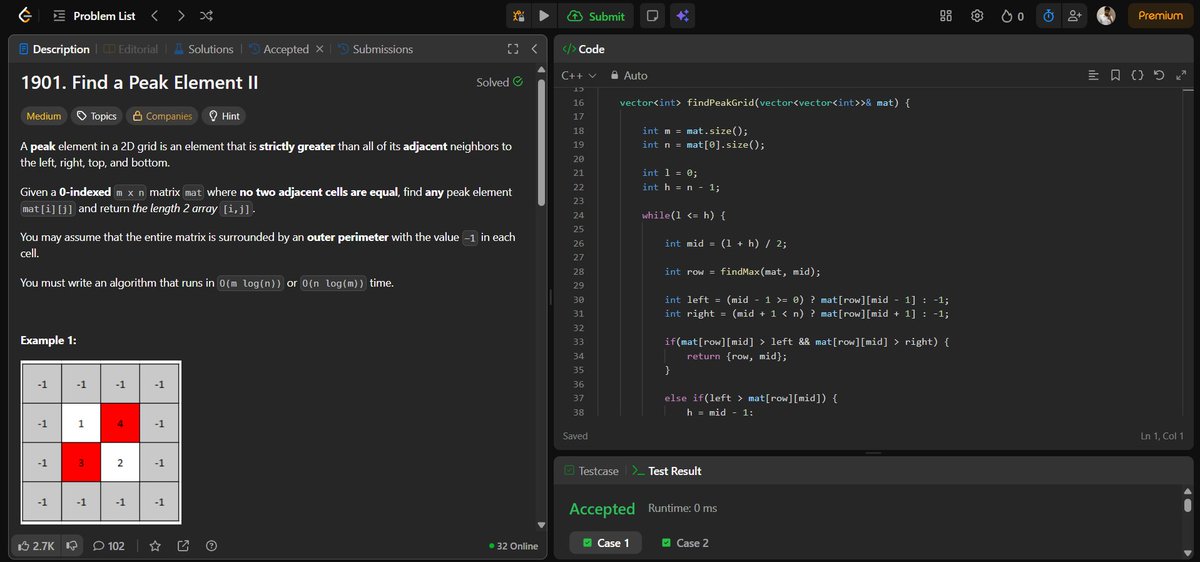Expand the code editor to fullscreen

click(x=1181, y=75)
